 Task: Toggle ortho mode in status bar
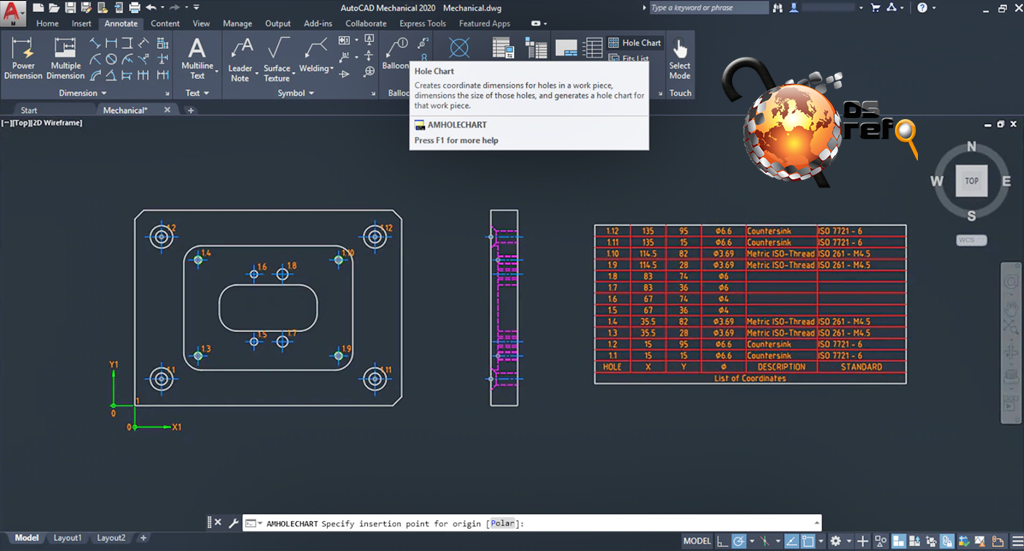click(722, 541)
